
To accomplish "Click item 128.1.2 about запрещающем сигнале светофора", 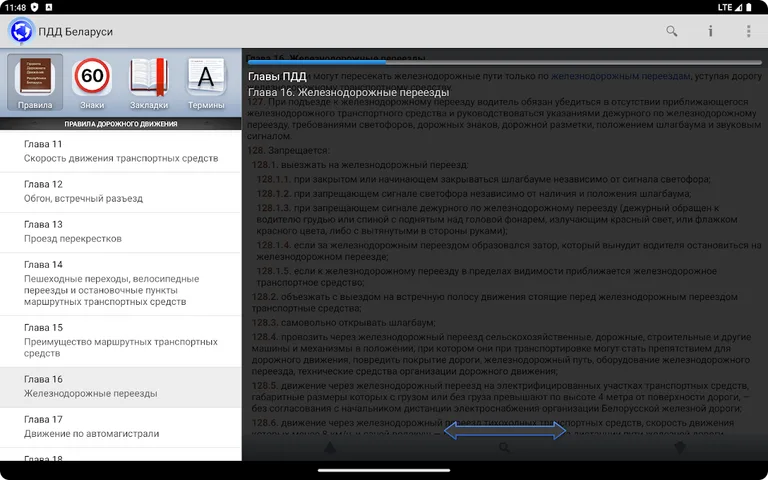I will 474,193.
